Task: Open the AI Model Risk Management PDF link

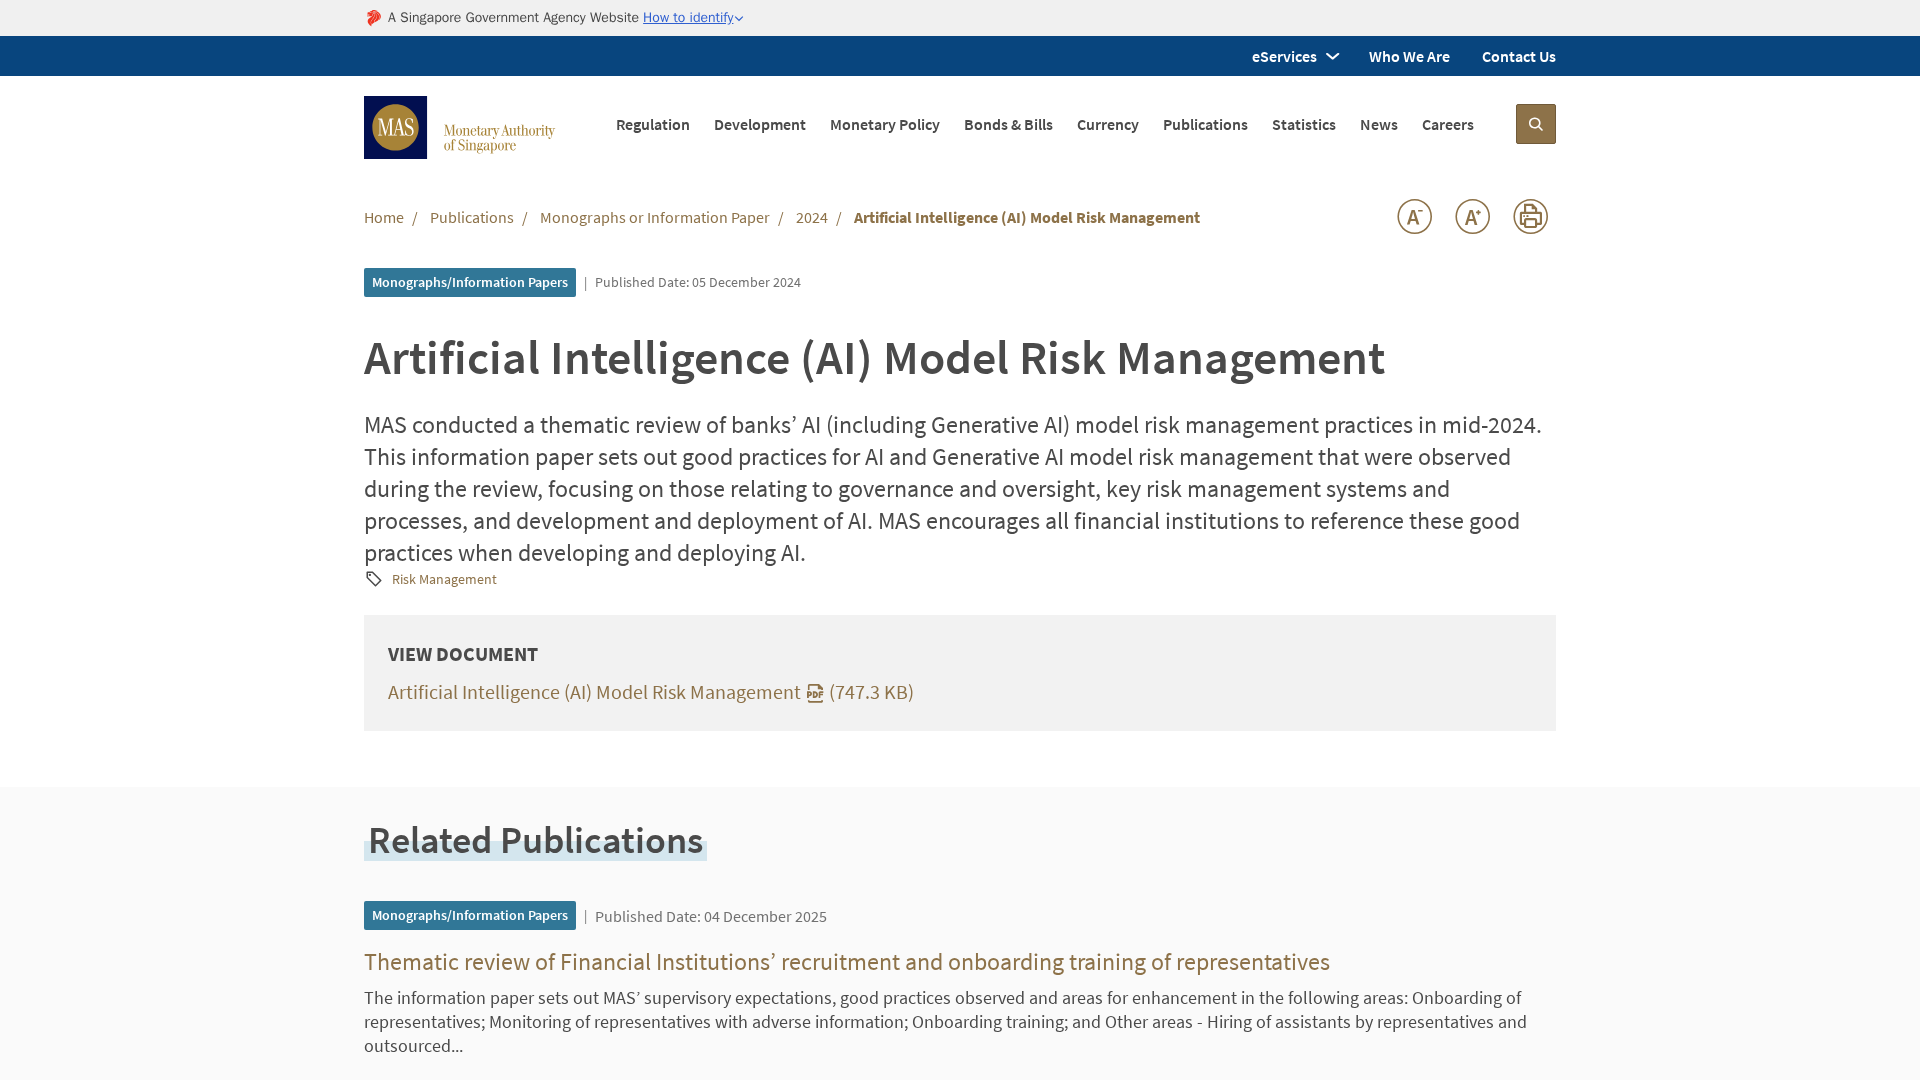Action: (x=593, y=693)
